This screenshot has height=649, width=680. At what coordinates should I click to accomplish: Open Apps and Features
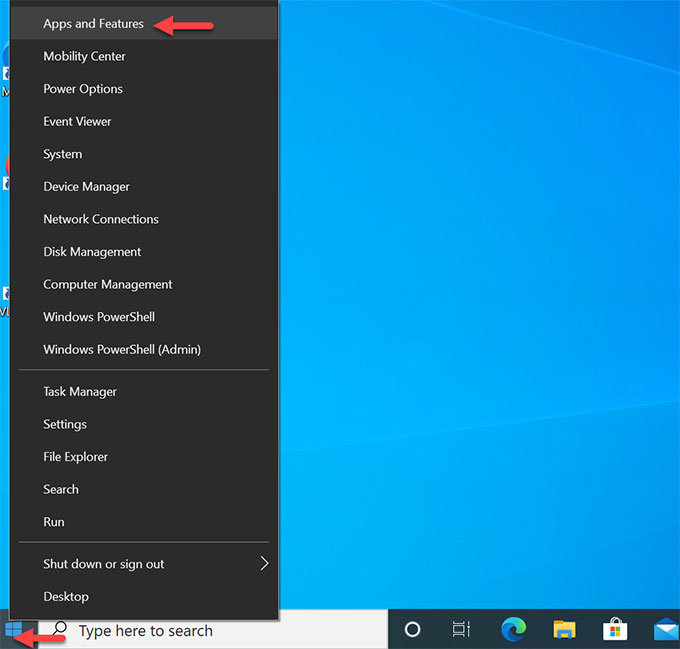click(144, 24)
